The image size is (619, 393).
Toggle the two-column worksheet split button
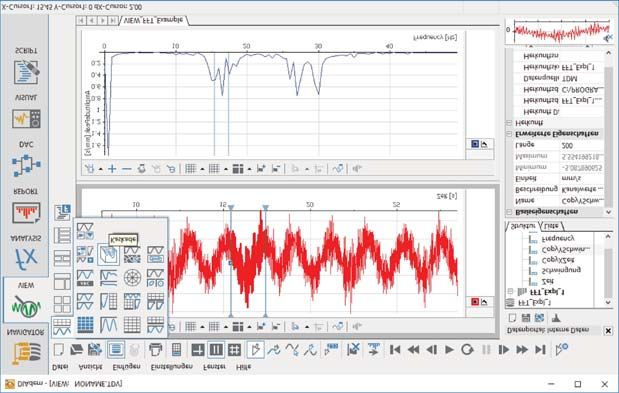pyautogui.click(x=216, y=350)
